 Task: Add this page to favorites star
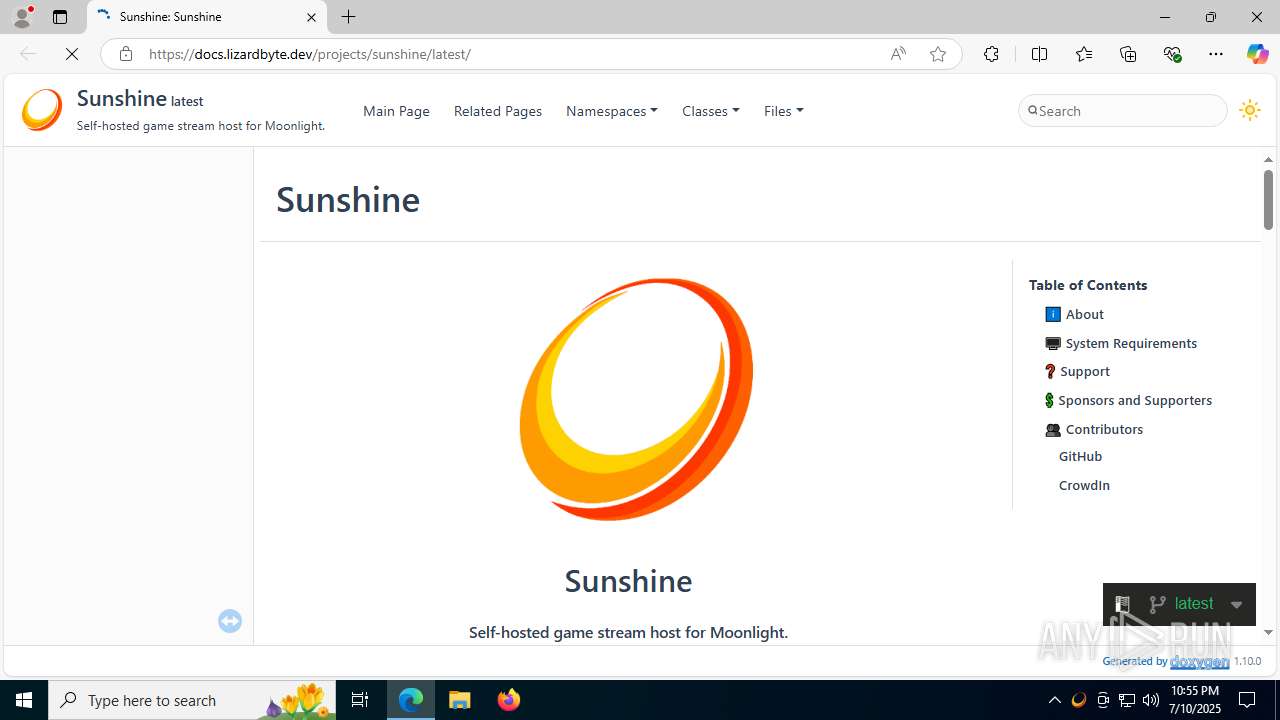tap(937, 54)
